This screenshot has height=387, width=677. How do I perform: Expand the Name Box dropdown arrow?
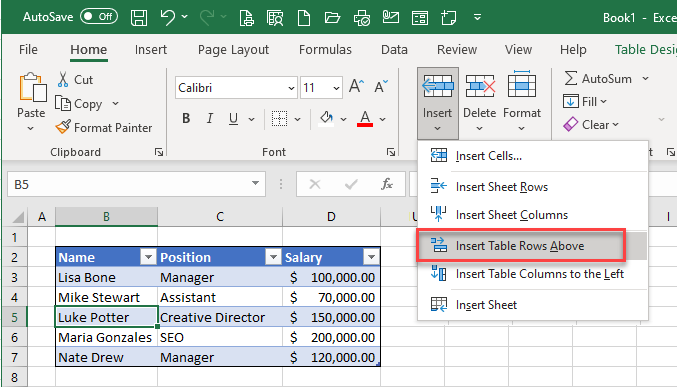(255, 184)
